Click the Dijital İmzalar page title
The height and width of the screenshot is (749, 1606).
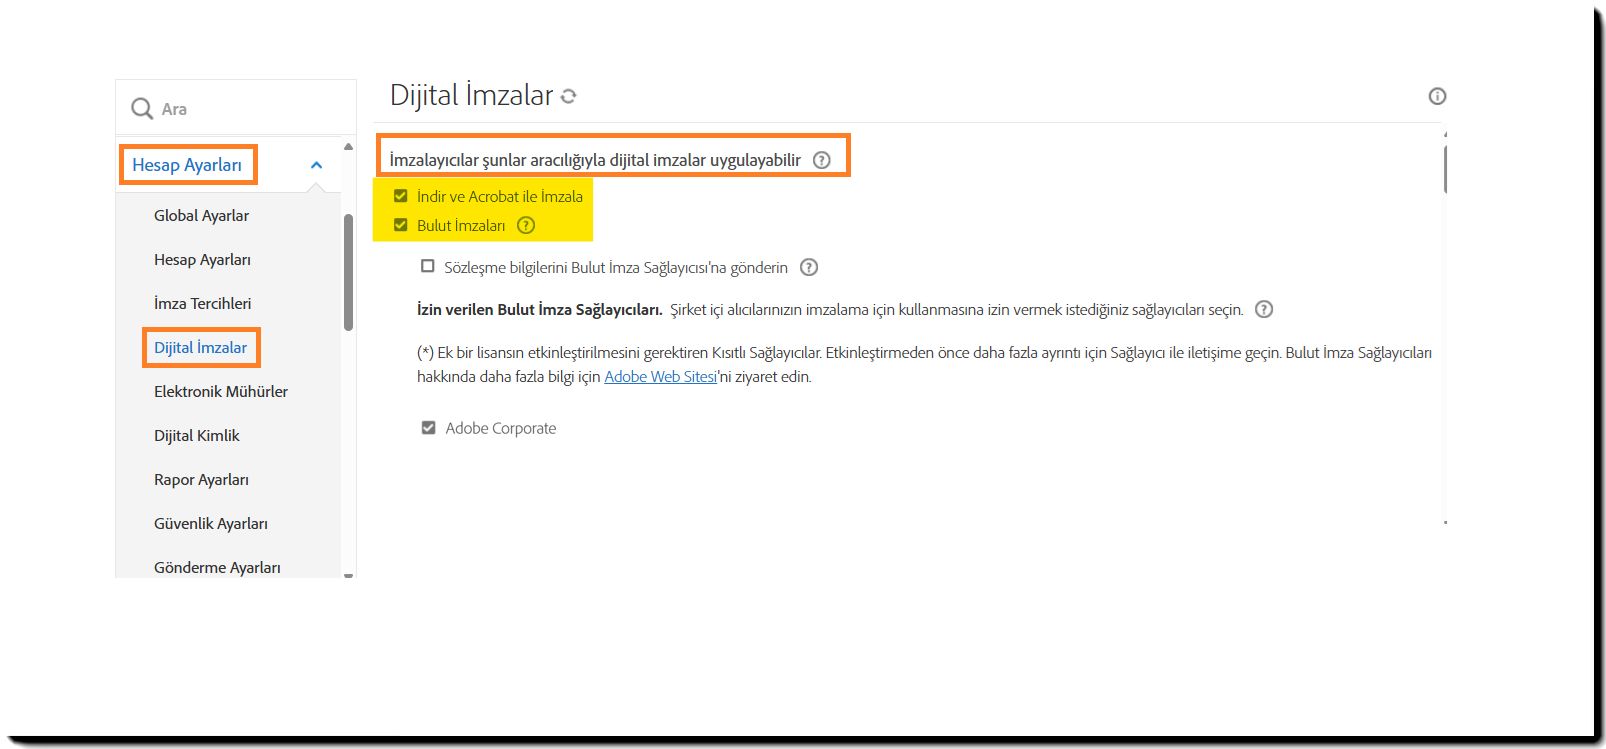pyautogui.click(x=471, y=95)
